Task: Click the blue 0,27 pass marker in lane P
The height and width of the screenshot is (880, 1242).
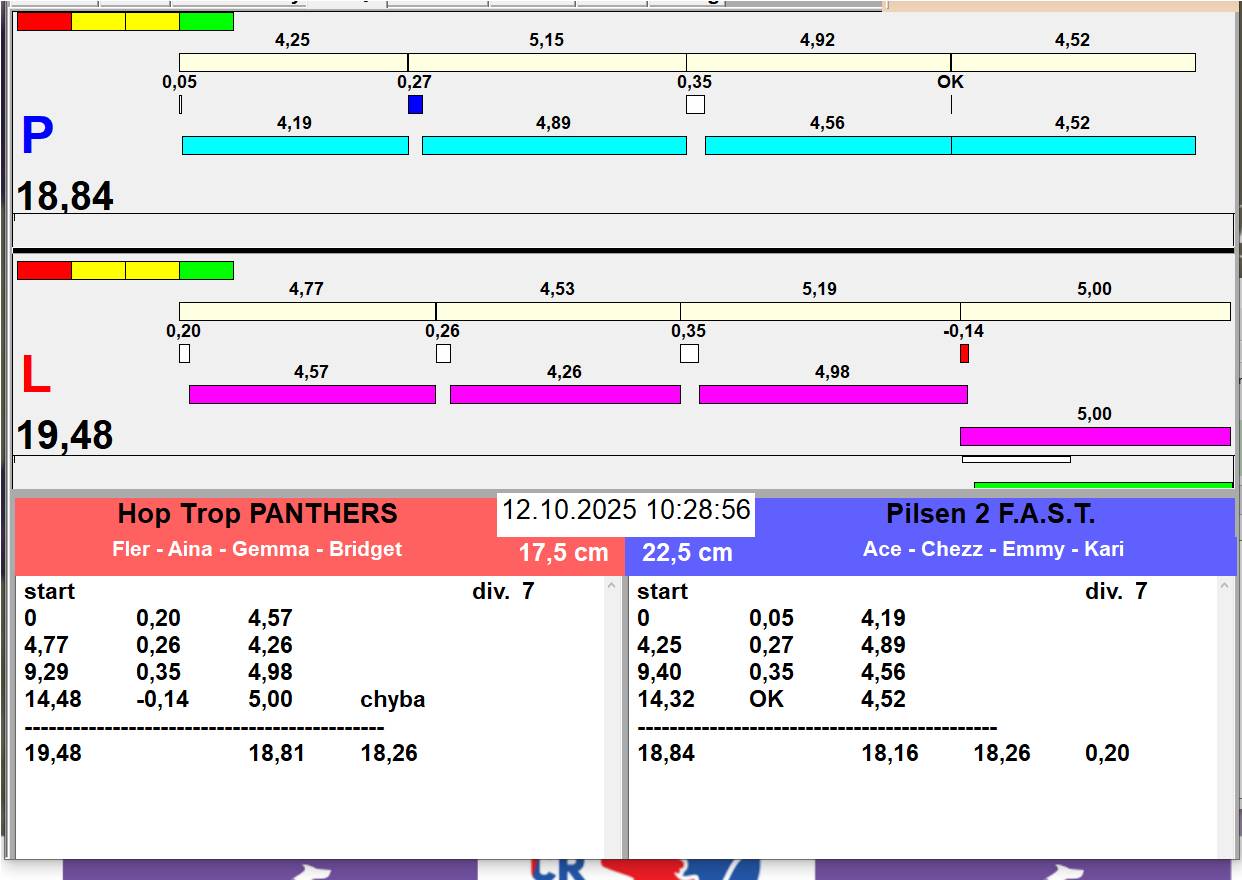Action: pyautogui.click(x=415, y=104)
